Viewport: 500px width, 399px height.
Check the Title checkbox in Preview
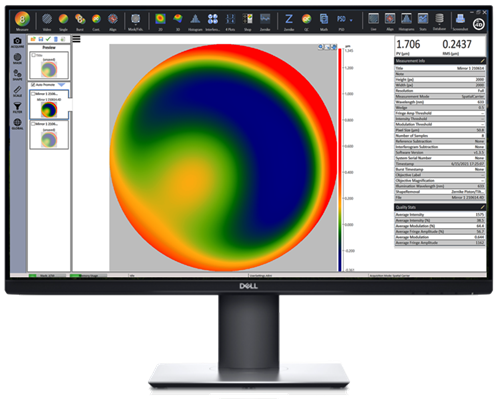34,55
